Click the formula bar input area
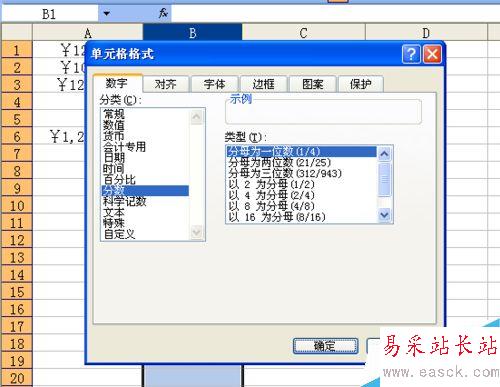This screenshot has width=500, height=387. (x=335, y=14)
